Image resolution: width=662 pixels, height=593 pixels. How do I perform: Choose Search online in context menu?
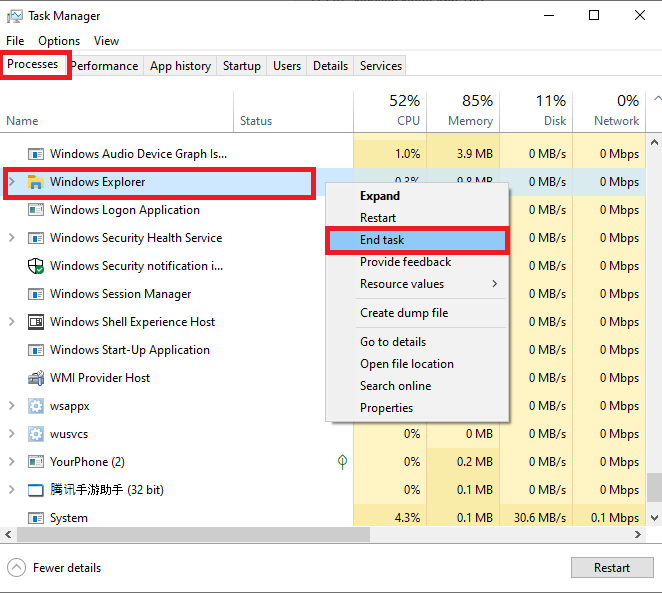[x=417, y=386]
